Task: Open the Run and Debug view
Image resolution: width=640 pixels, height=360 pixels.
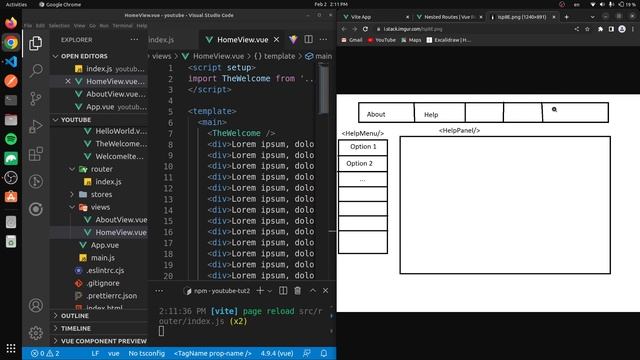Action: coord(36,126)
